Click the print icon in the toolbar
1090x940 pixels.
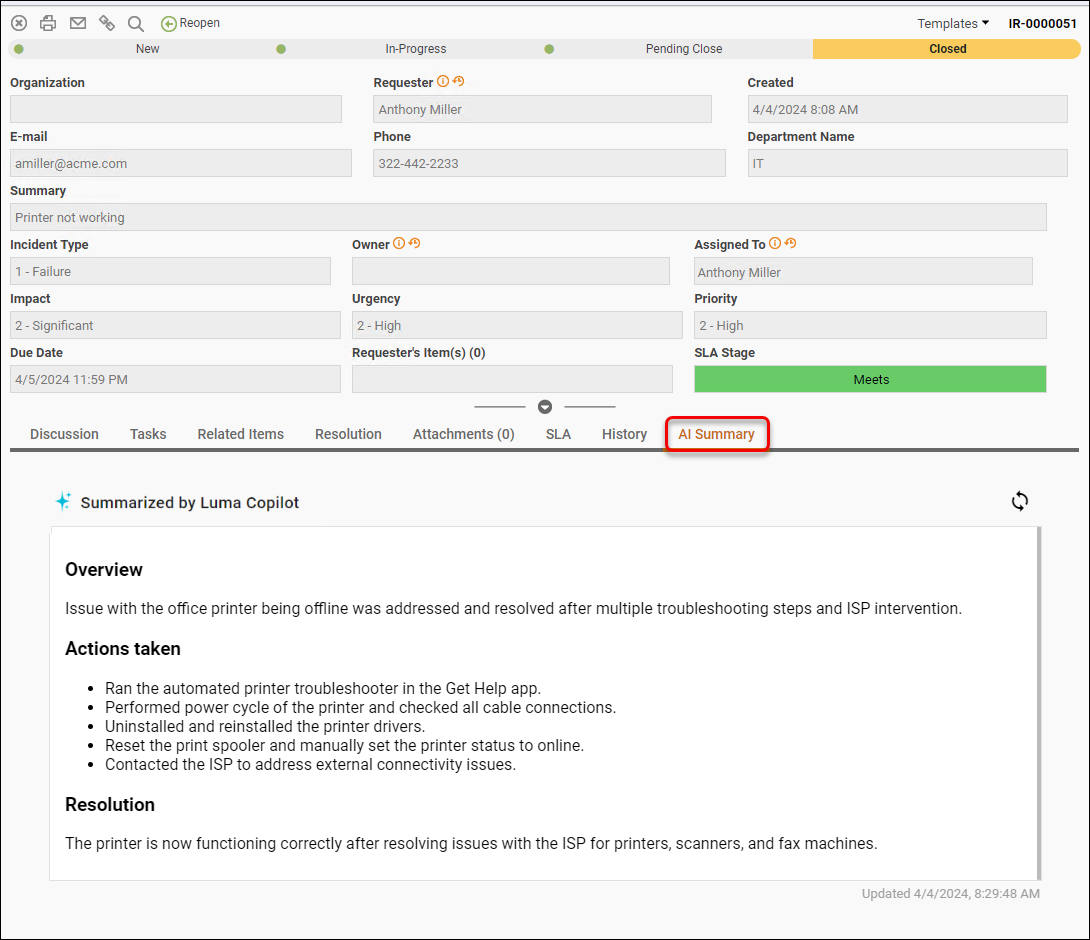(47, 23)
